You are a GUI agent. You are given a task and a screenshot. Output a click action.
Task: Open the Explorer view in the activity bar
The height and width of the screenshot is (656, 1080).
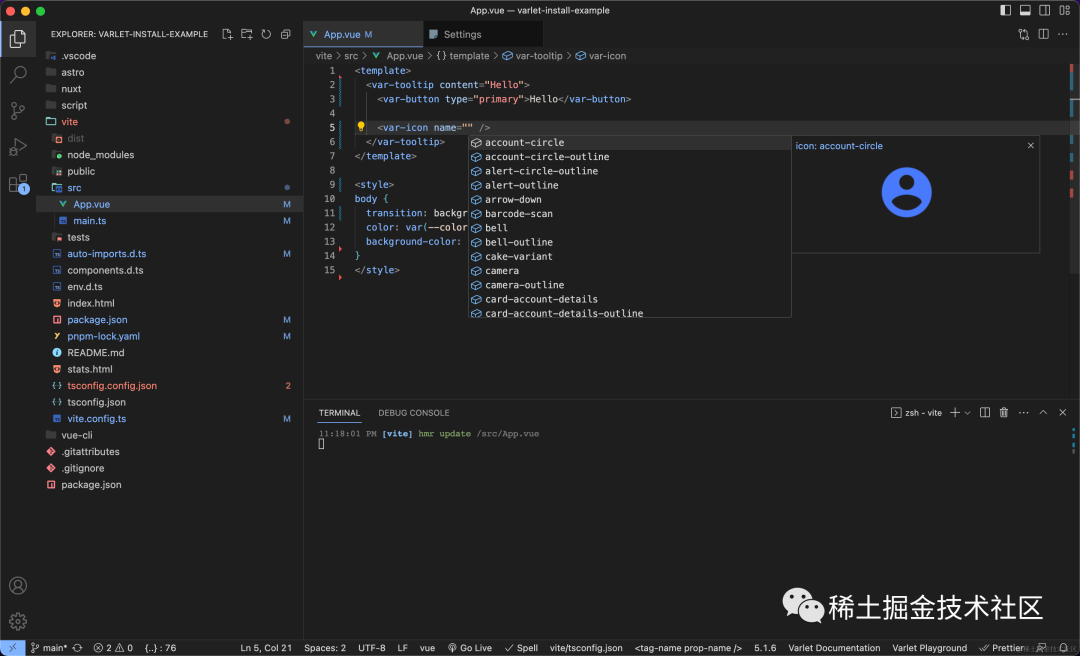18,39
